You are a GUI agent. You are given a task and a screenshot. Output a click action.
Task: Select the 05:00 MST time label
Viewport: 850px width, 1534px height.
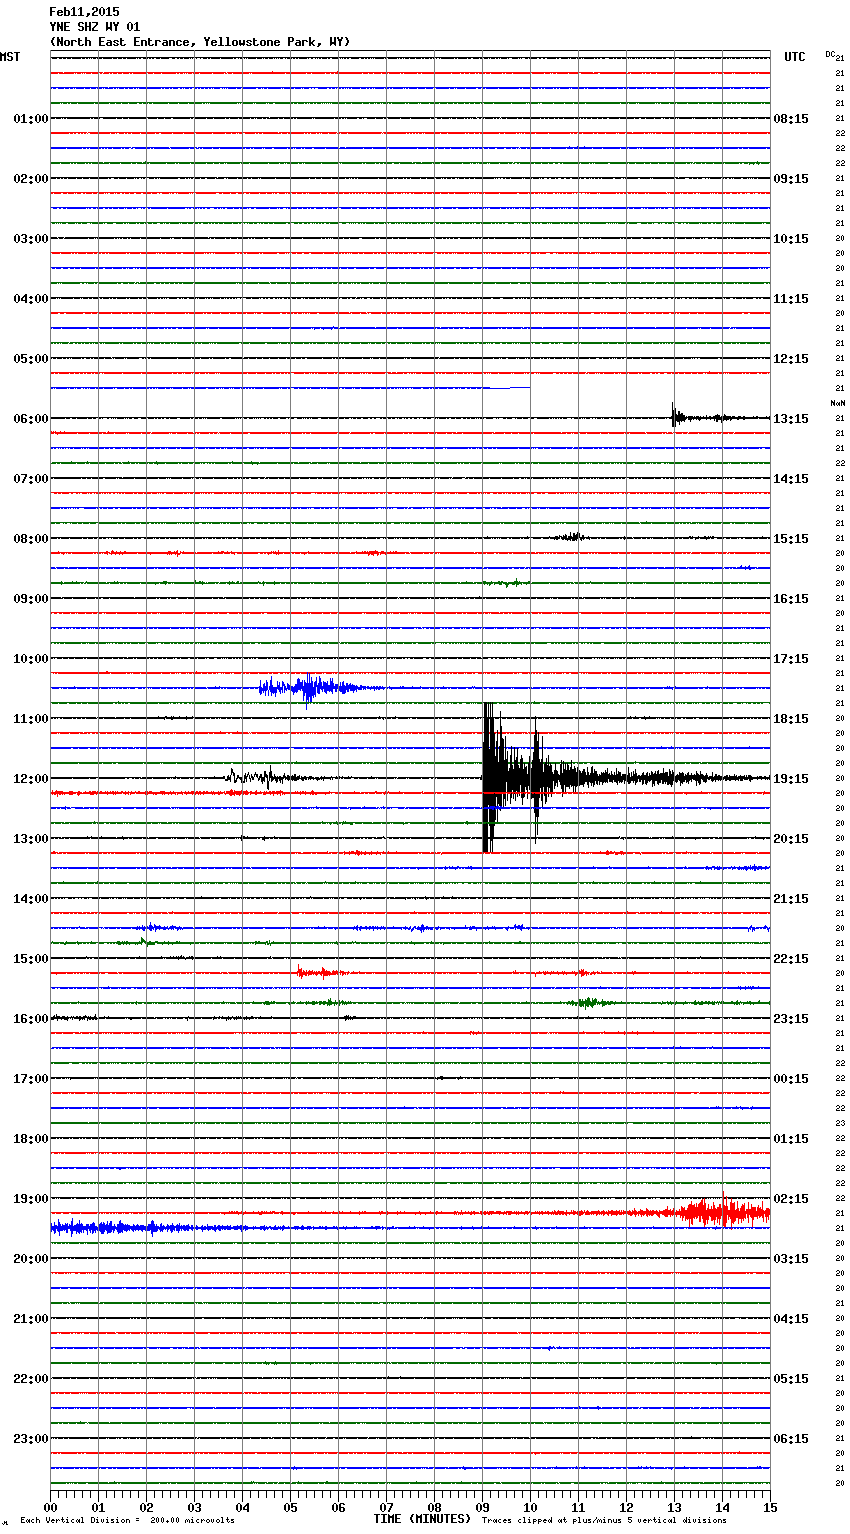pyautogui.click(x=31, y=359)
